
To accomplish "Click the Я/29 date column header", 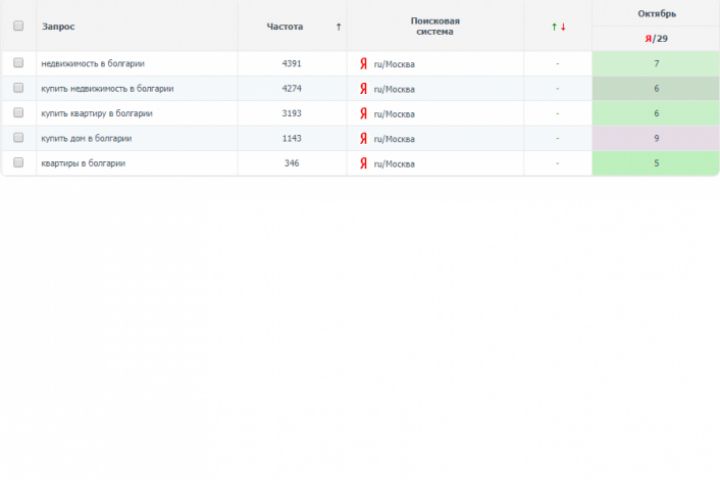I will pos(656,38).
